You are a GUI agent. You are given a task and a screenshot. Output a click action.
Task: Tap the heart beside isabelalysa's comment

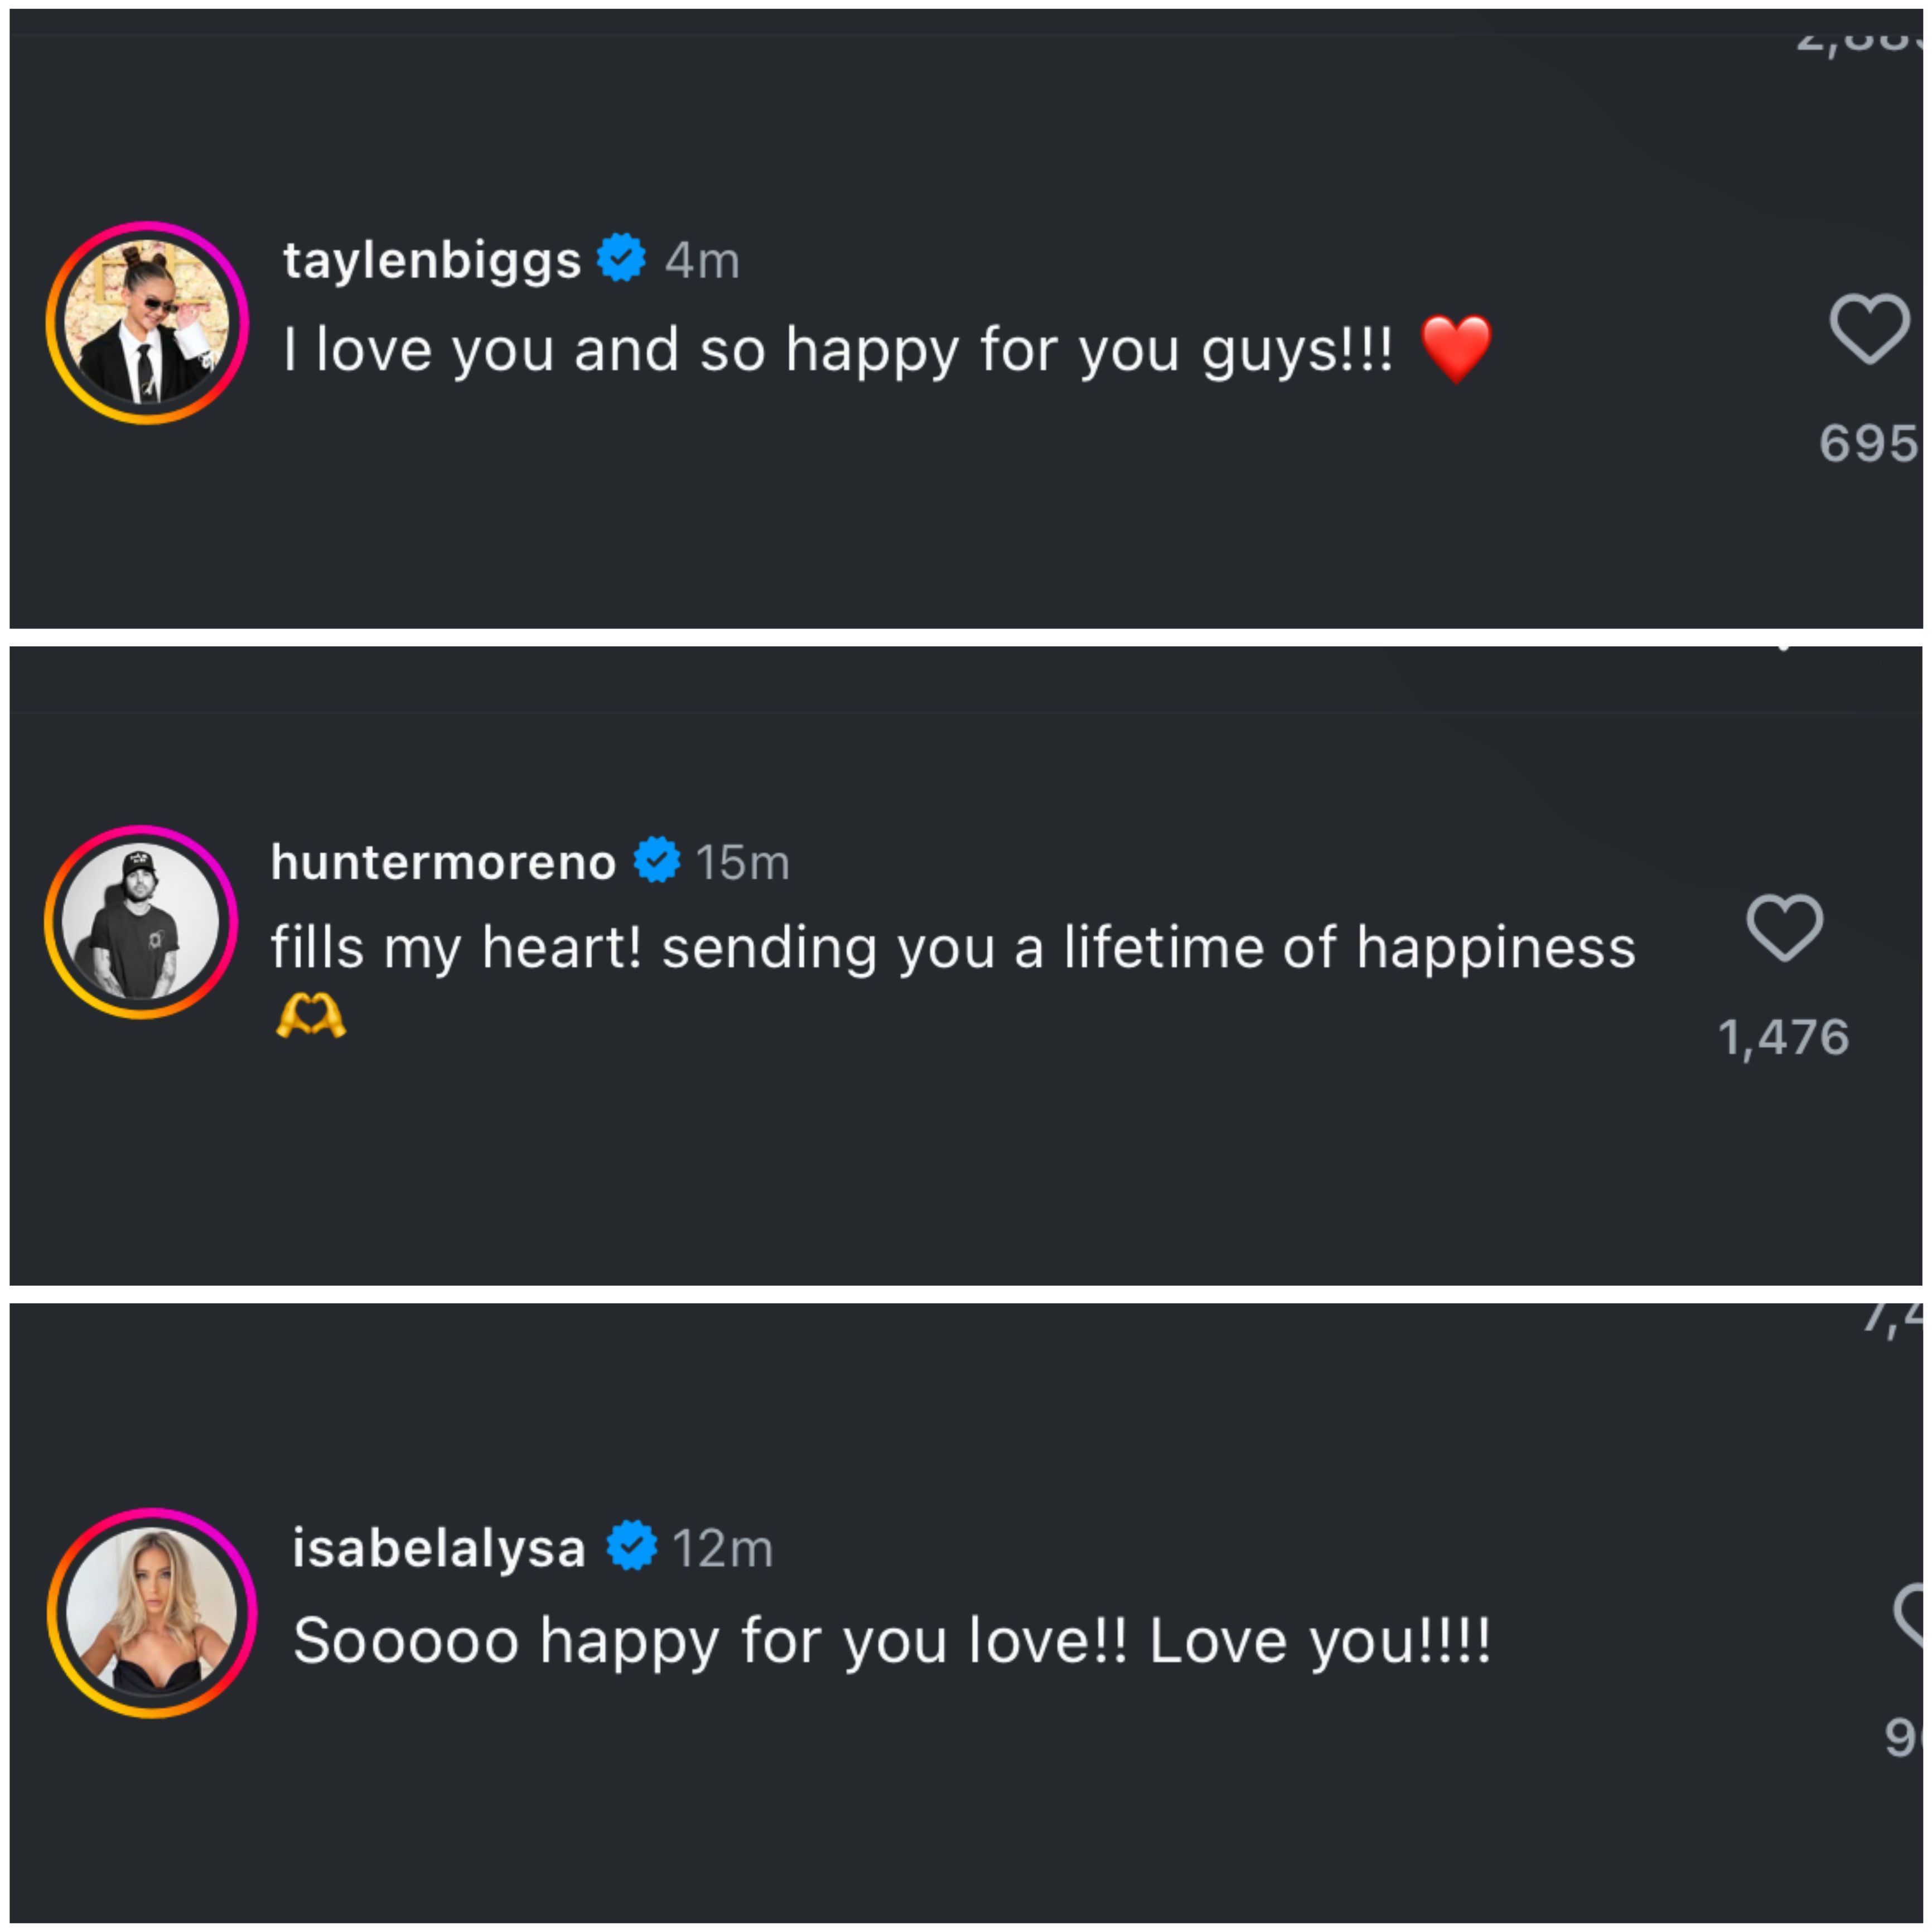point(1912,1615)
